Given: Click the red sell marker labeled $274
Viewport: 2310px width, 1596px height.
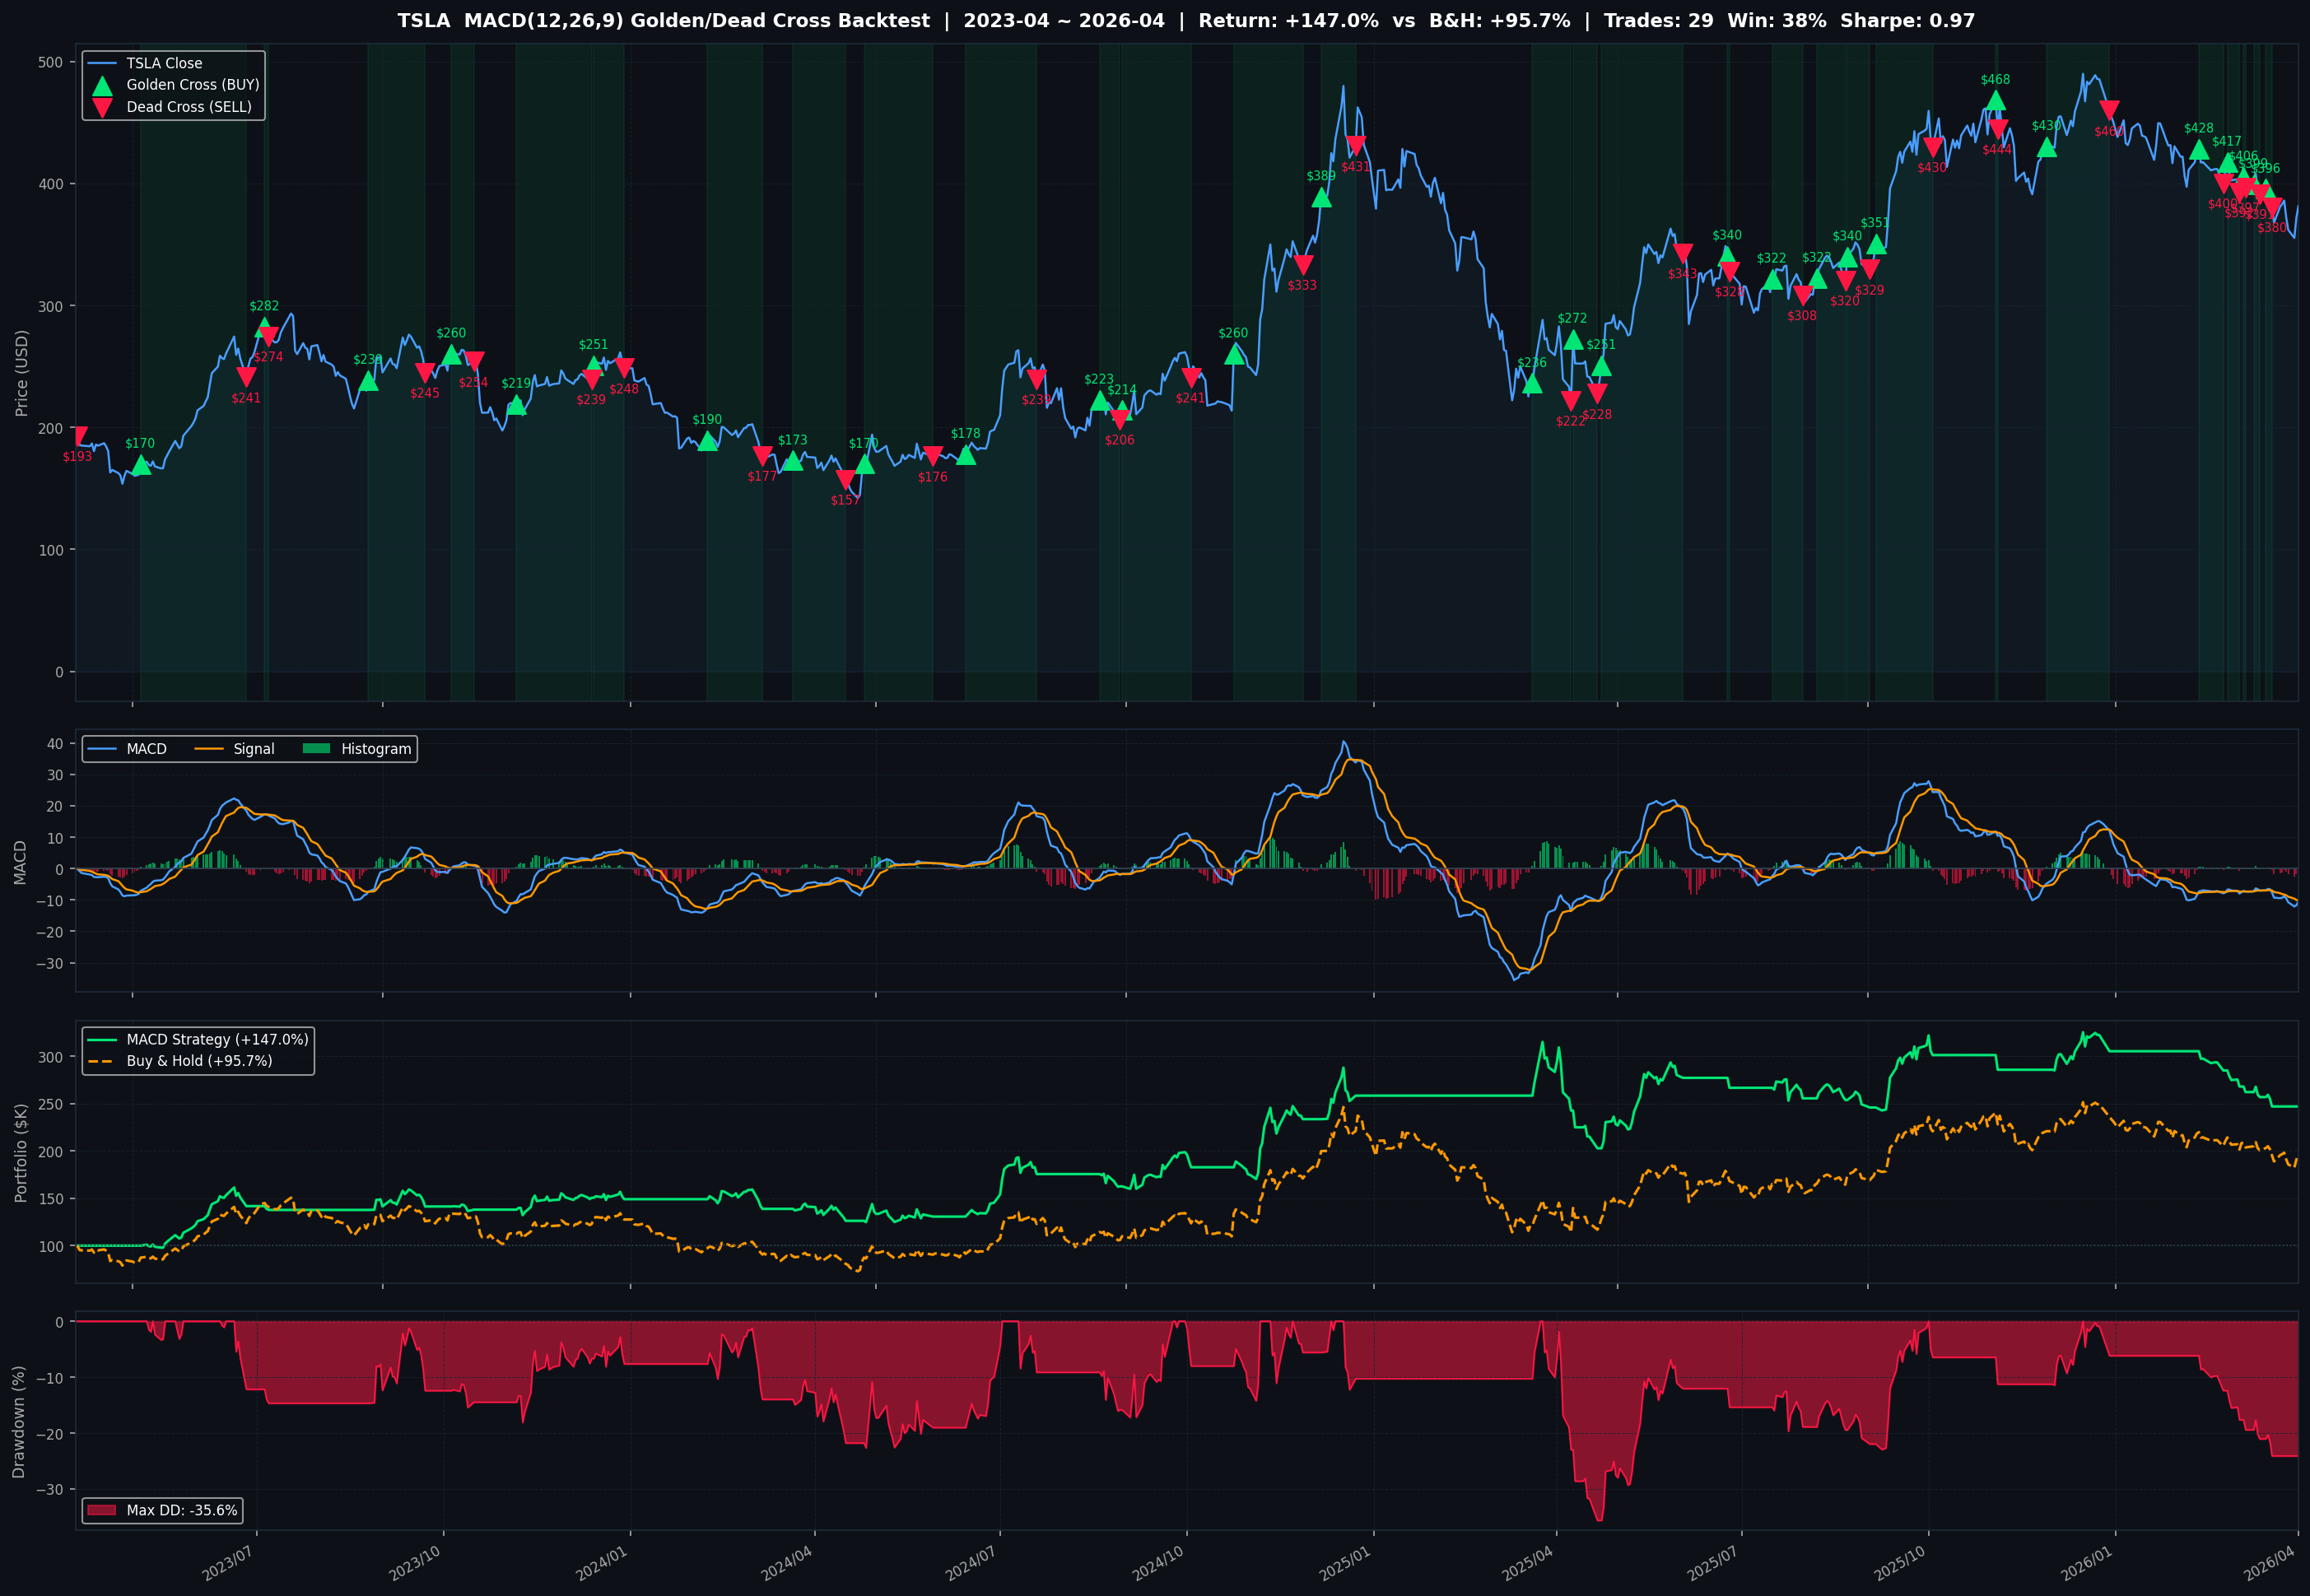Looking at the screenshot, I should pyautogui.click(x=268, y=337).
